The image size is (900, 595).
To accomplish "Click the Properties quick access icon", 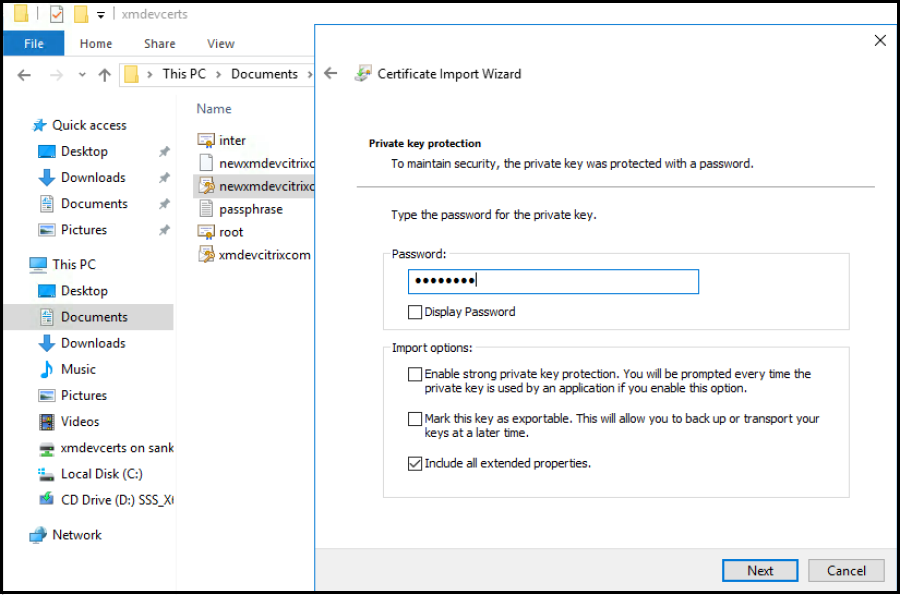I will pyautogui.click(x=56, y=14).
